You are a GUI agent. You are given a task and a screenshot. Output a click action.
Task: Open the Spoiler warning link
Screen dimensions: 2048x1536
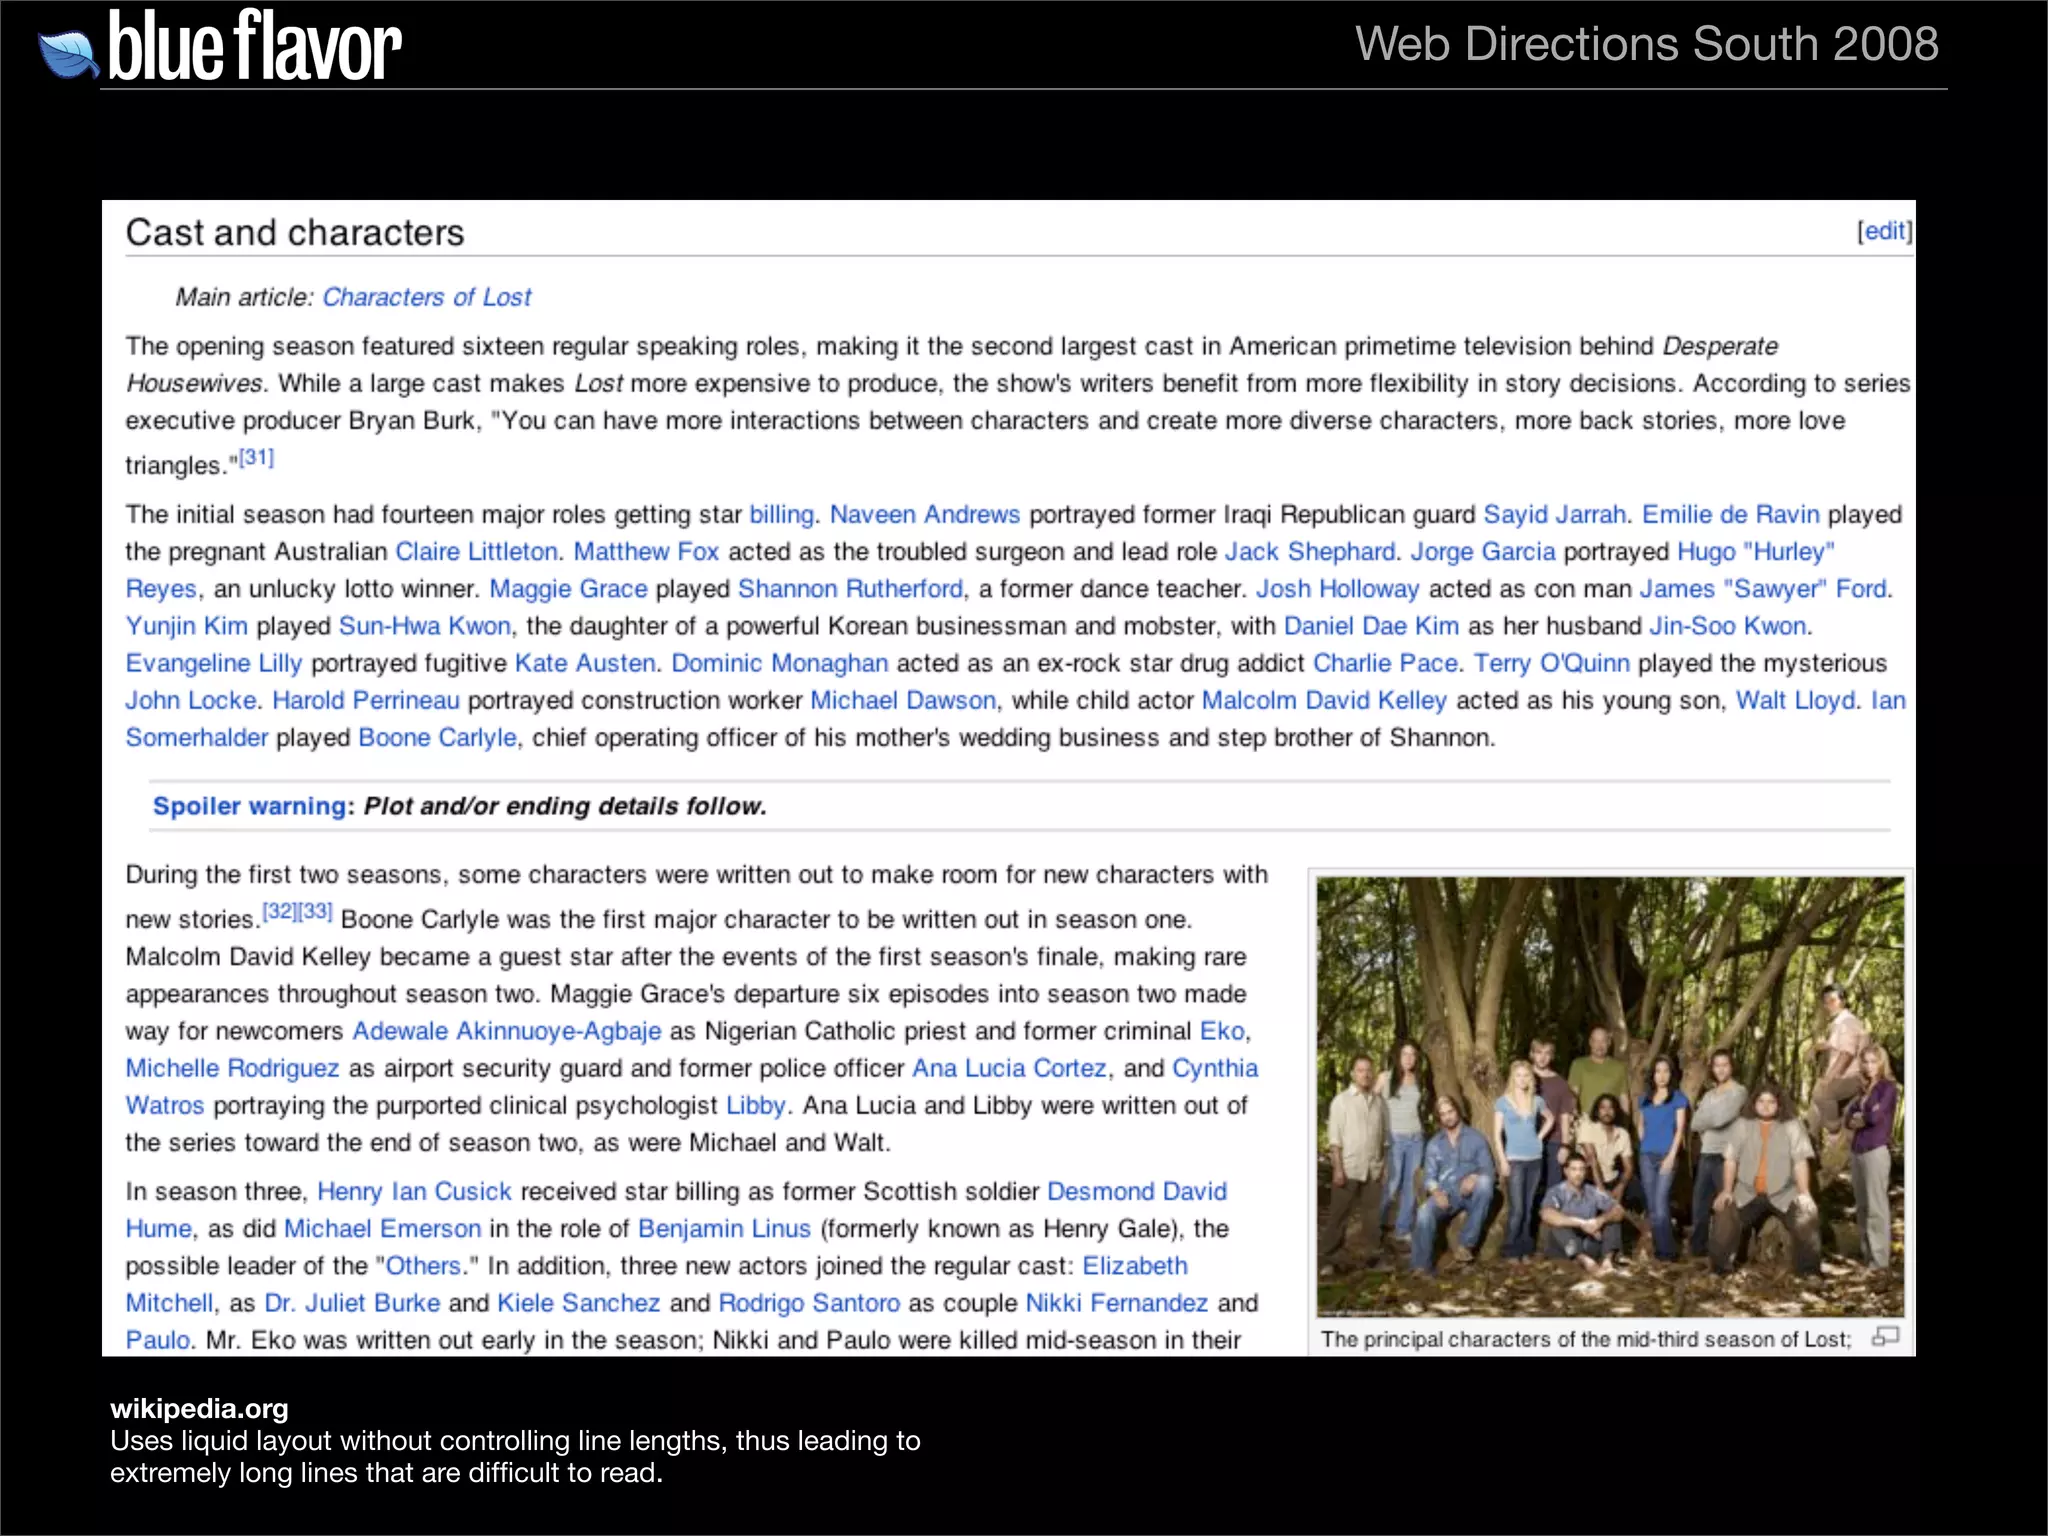tap(249, 806)
